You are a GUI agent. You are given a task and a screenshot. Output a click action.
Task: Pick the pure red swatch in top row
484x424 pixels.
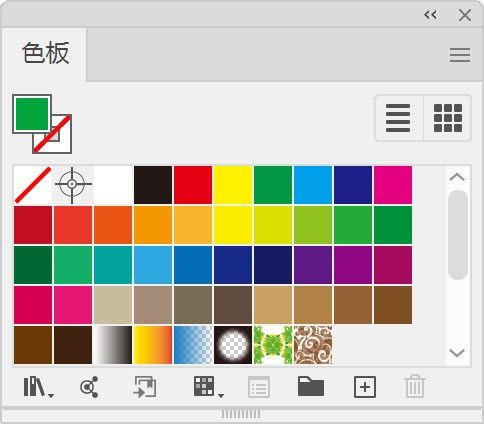tap(193, 185)
